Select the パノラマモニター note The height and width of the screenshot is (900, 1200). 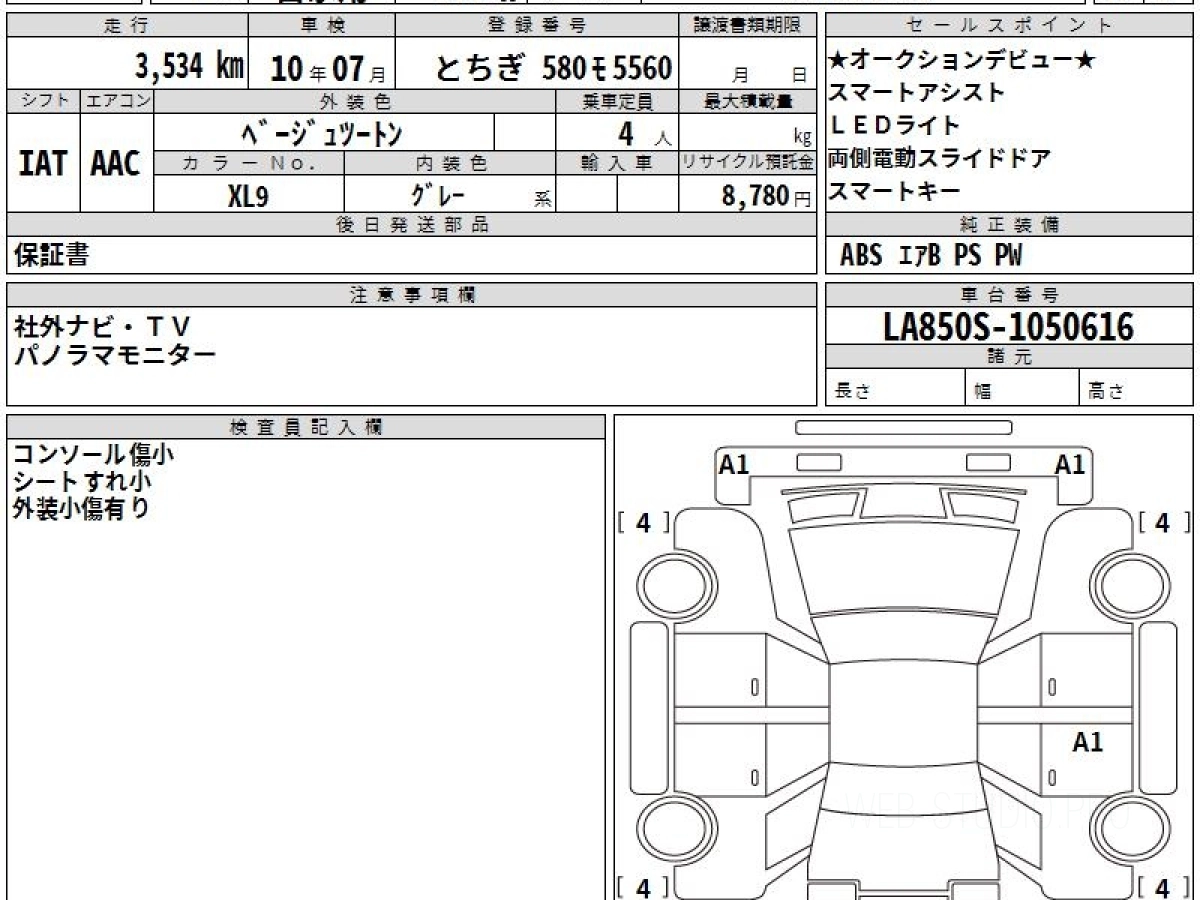[115, 353]
